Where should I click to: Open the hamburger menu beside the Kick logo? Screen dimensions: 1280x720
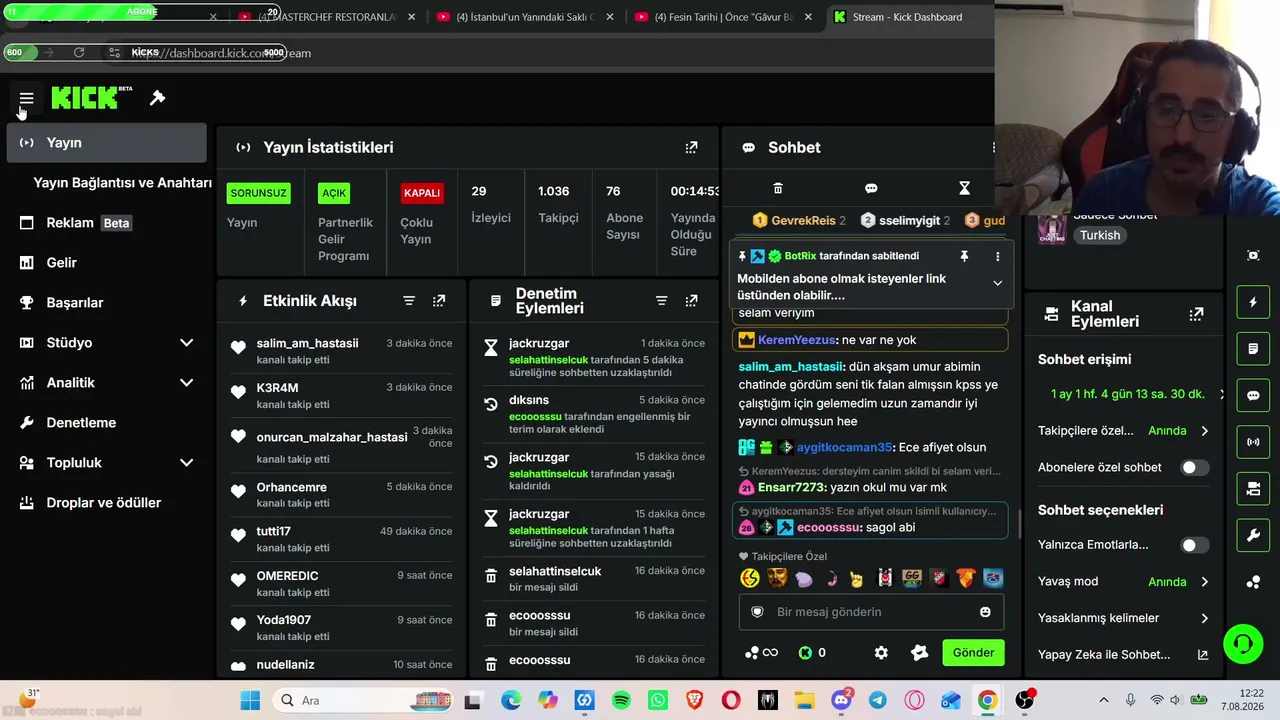pyautogui.click(x=27, y=98)
